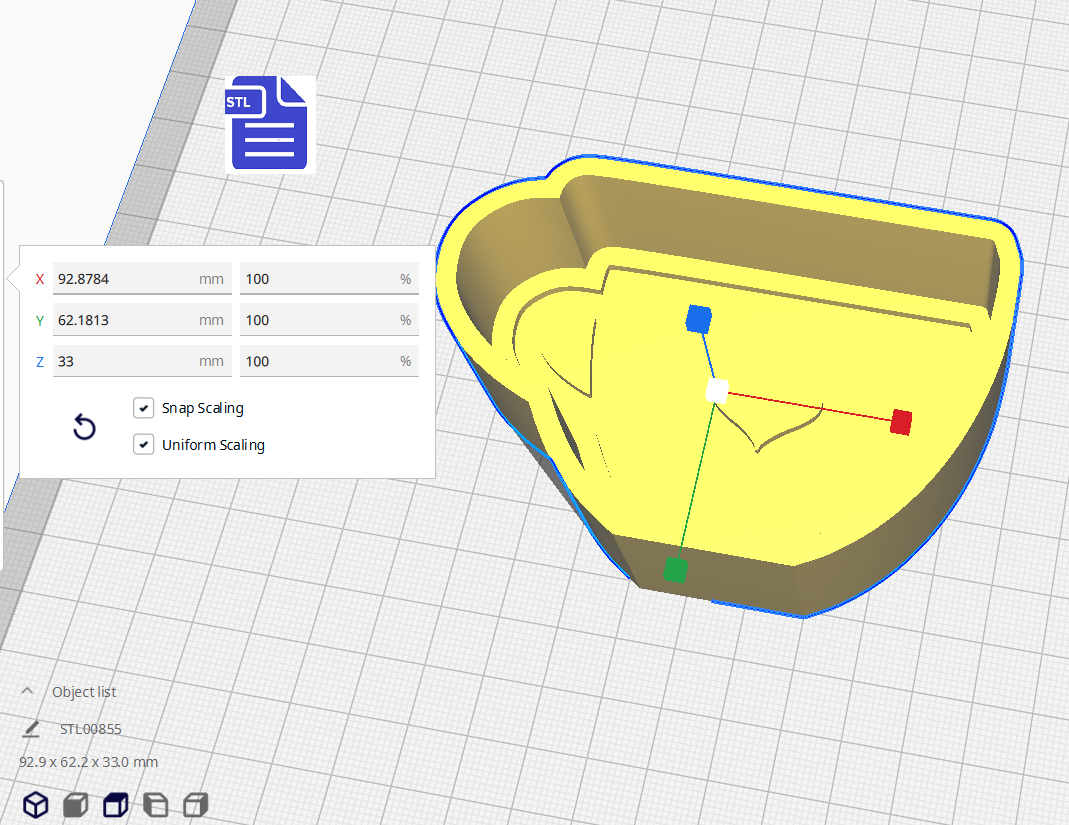
Task: Click the green Y-axis scale handle
Action: (676, 570)
